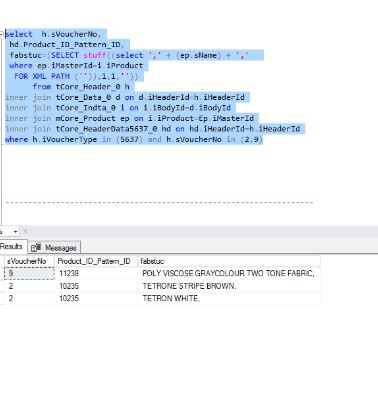378x395 pixels.
Task: Click 10235 in the TETRON WHITE row
Action: click(x=96, y=298)
